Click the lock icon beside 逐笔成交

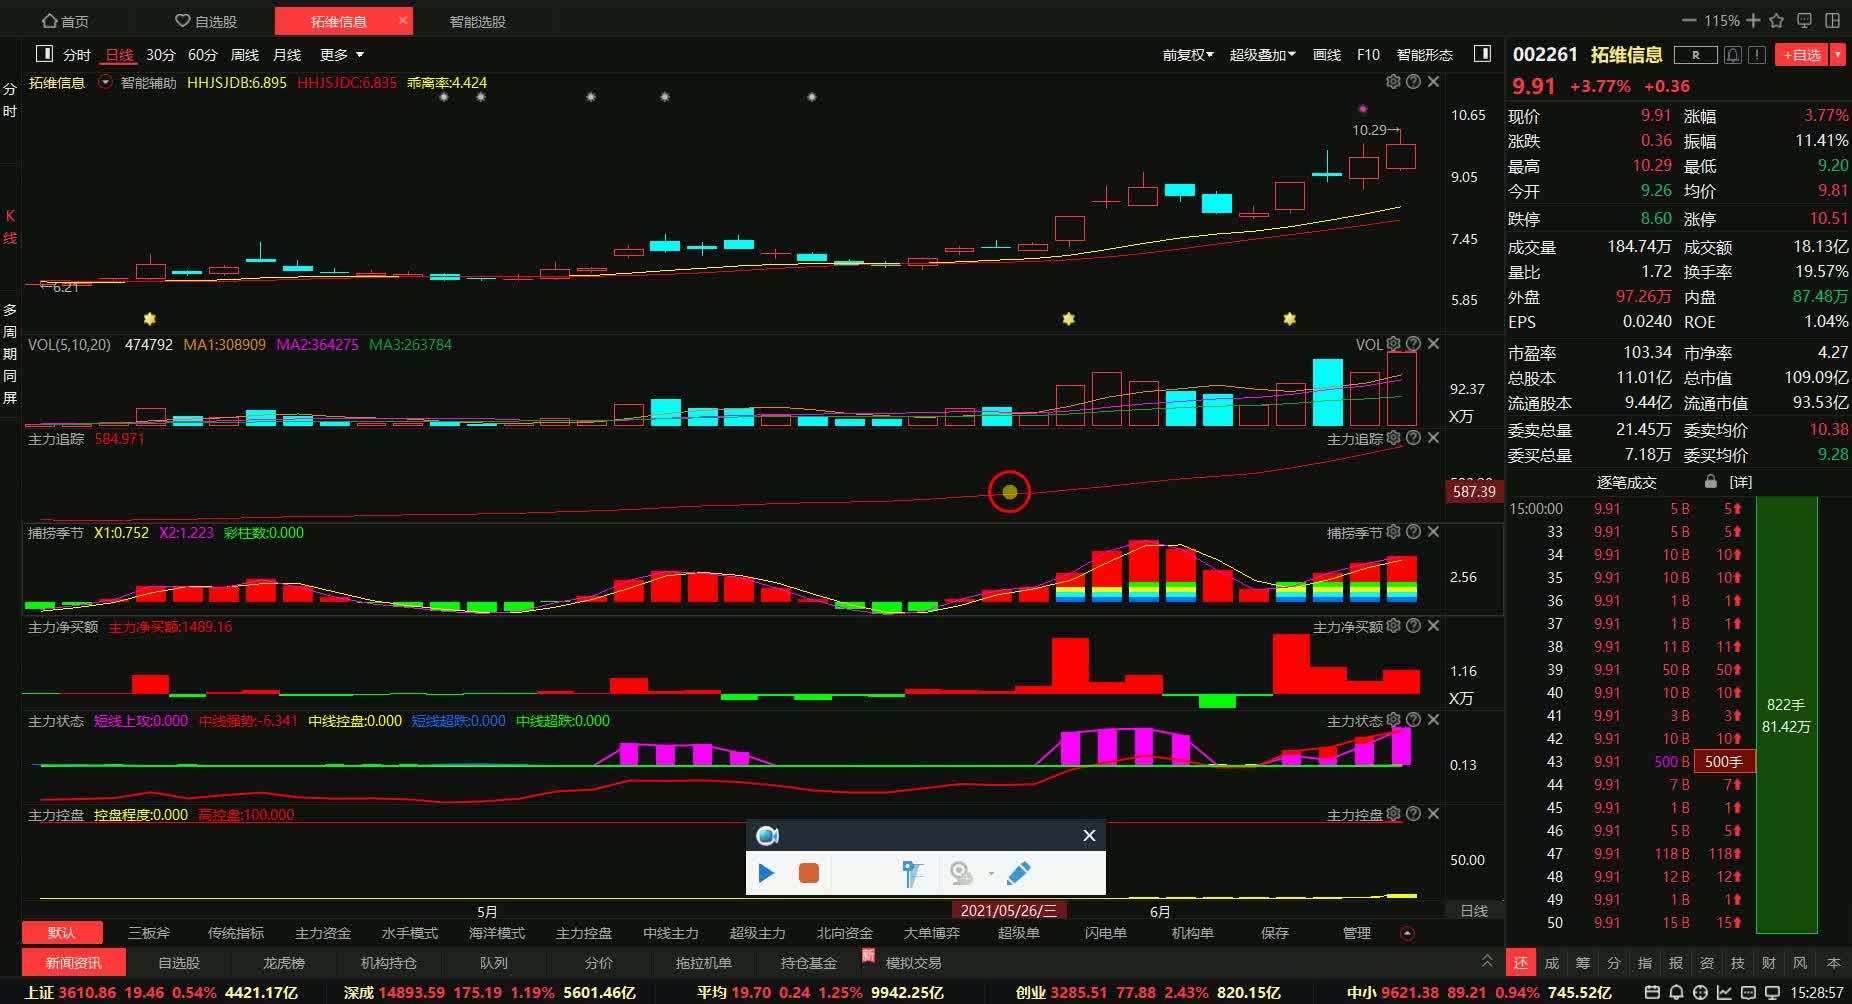[1711, 482]
